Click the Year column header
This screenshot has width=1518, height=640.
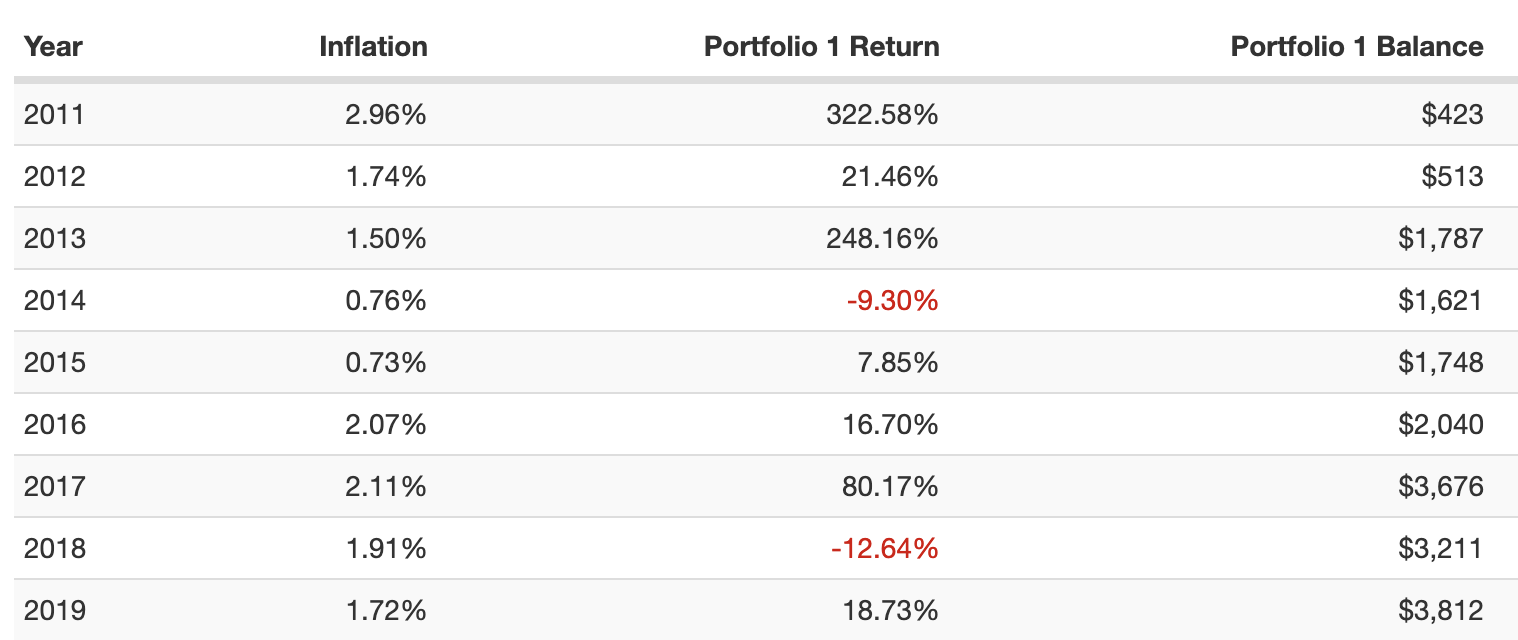[53, 46]
